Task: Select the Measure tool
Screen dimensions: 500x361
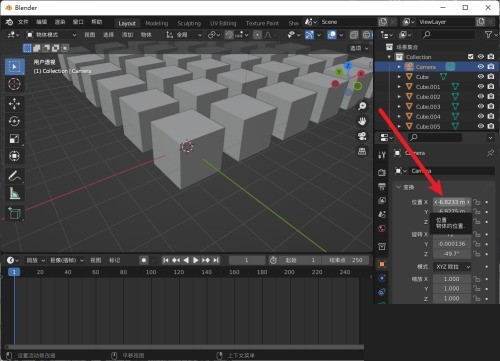Action: 14,193
